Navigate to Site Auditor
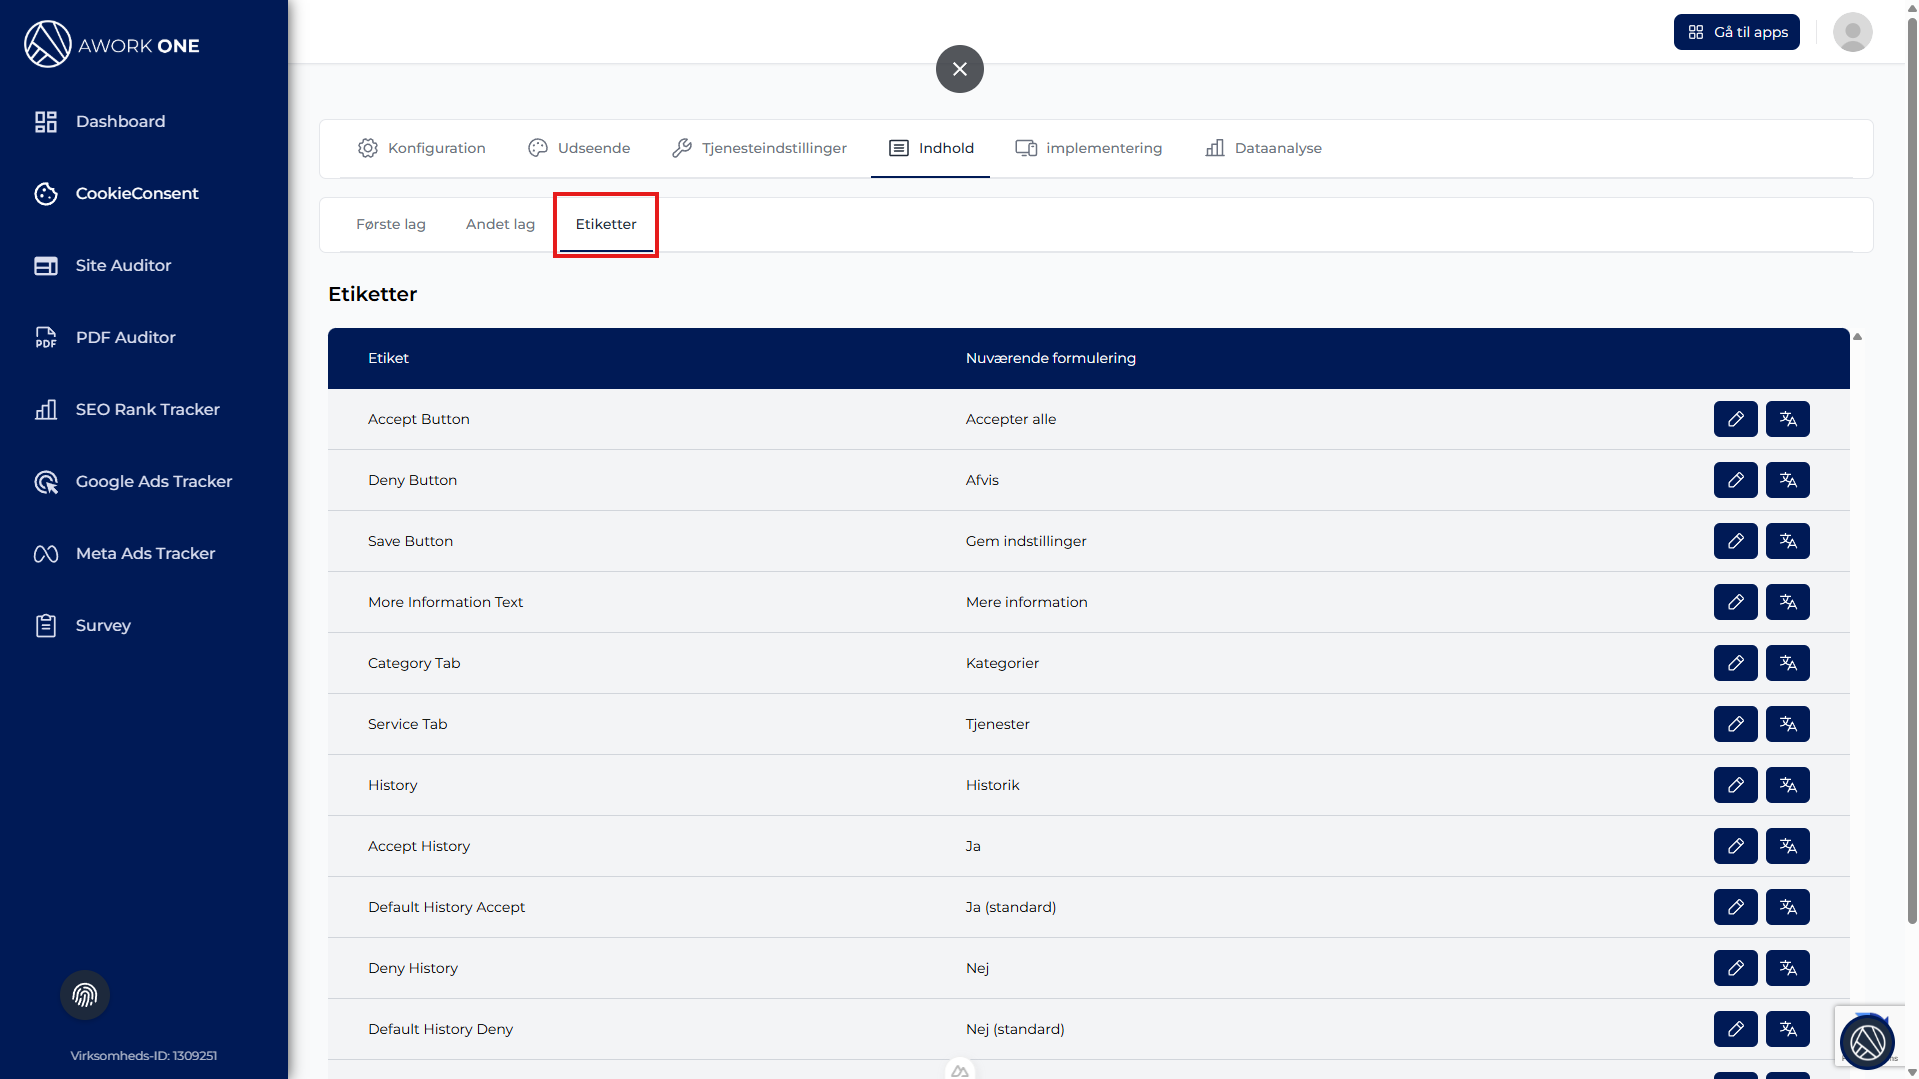The width and height of the screenshot is (1919, 1079). [123, 265]
